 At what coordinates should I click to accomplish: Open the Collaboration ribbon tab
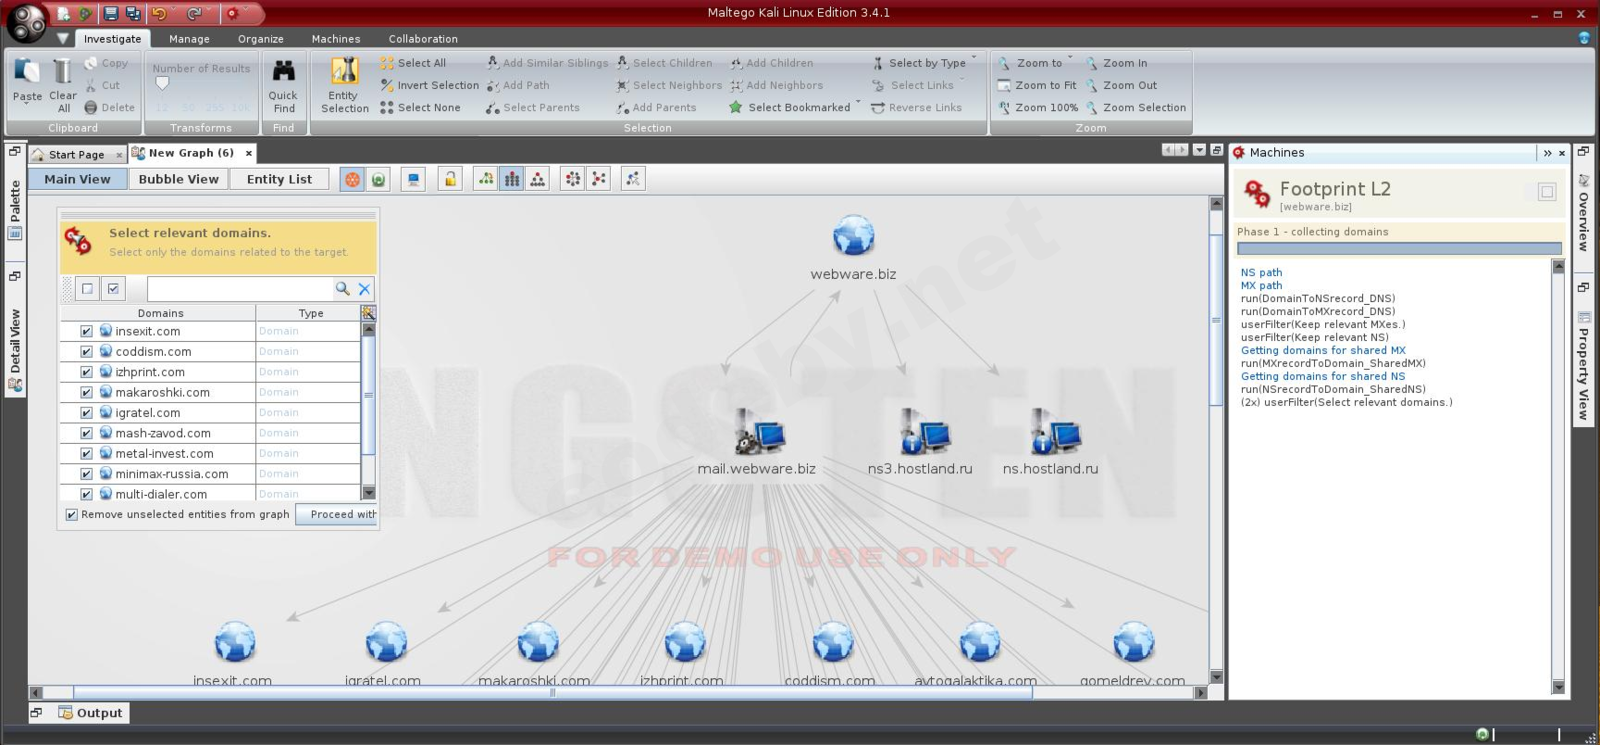(x=423, y=39)
